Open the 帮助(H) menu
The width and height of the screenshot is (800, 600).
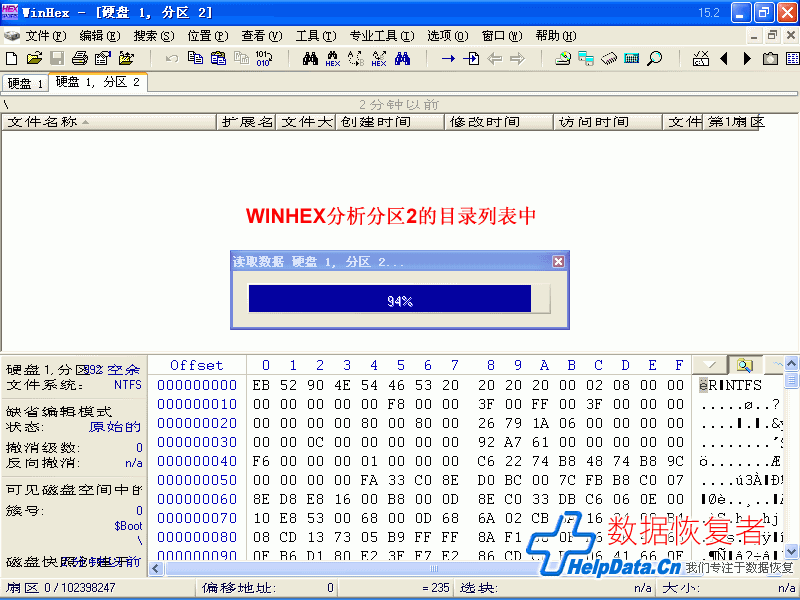pyautogui.click(x=556, y=36)
